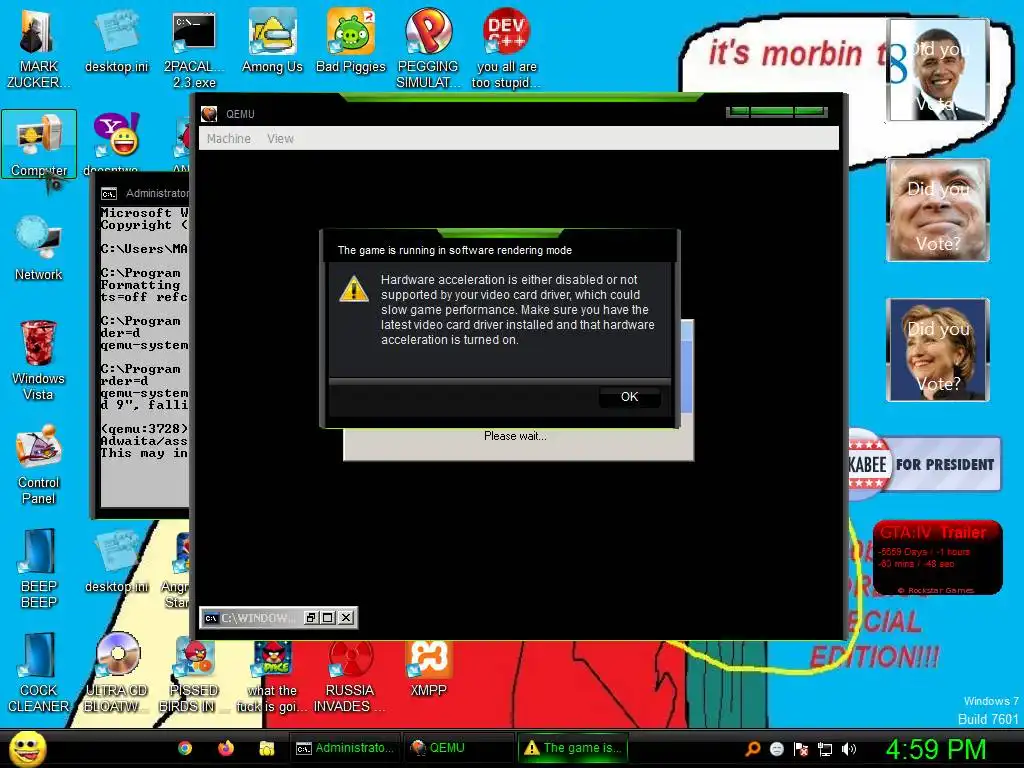Click the GTA:IV Trailer countdown gadget
The image size is (1024, 768).
point(937,558)
